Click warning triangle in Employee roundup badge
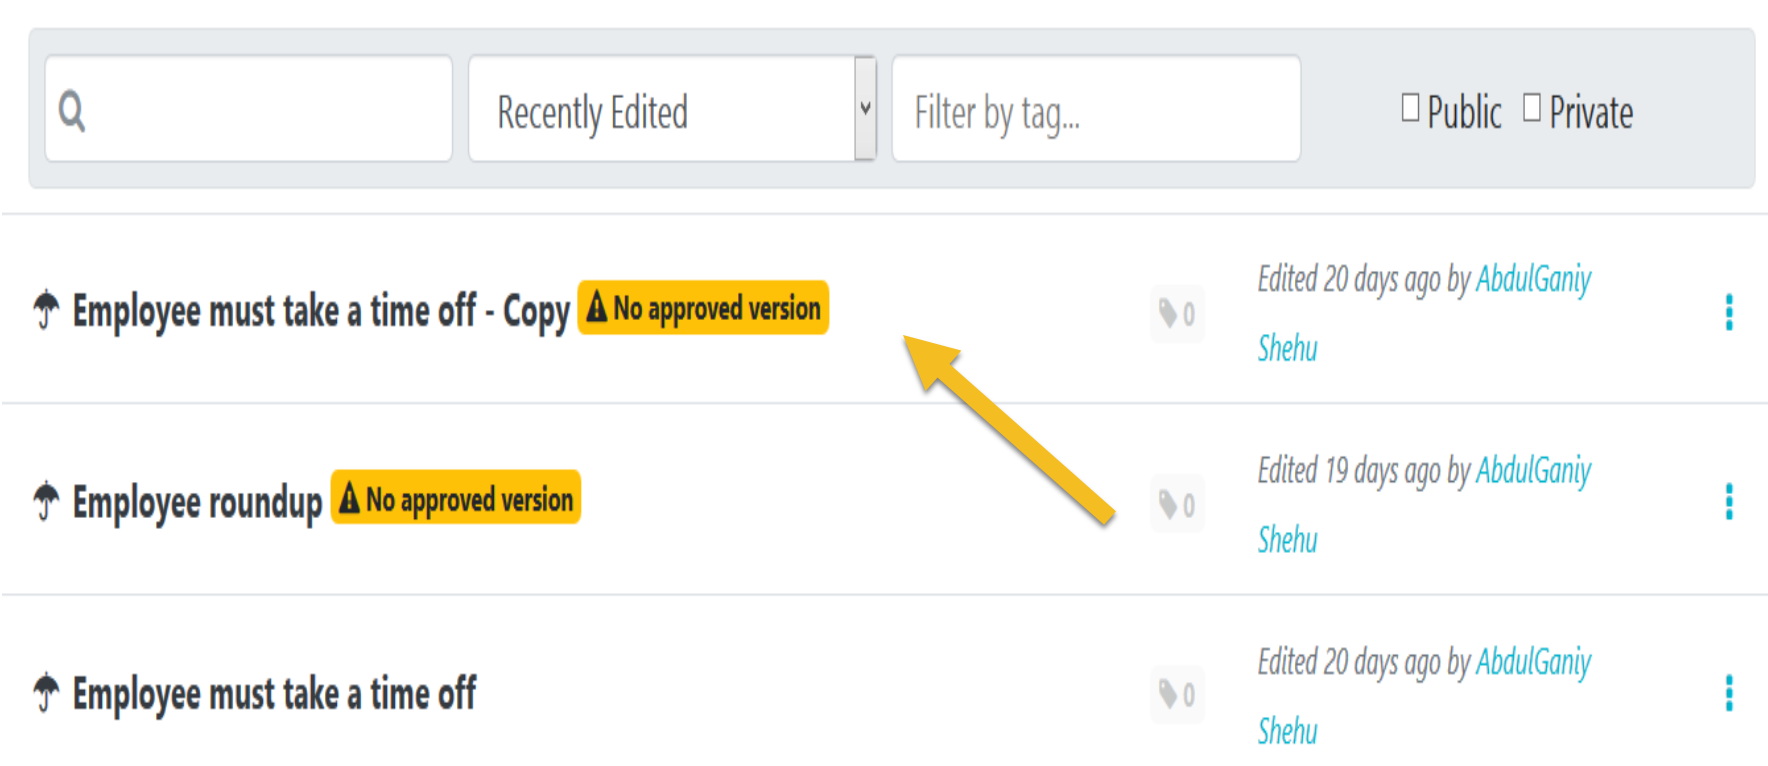This screenshot has width=1768, height=766. pyautogui.click(x=349, y=497)
